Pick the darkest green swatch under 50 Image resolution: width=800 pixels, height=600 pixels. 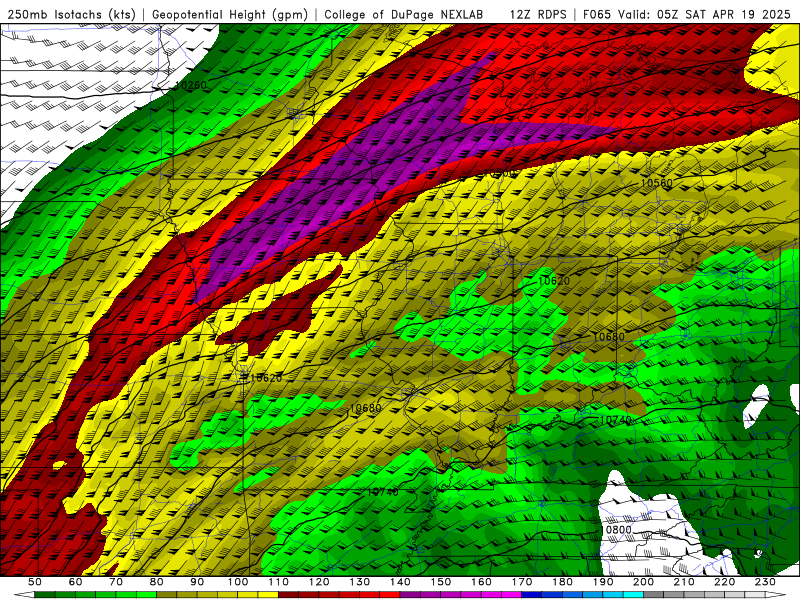click(44, 595)
